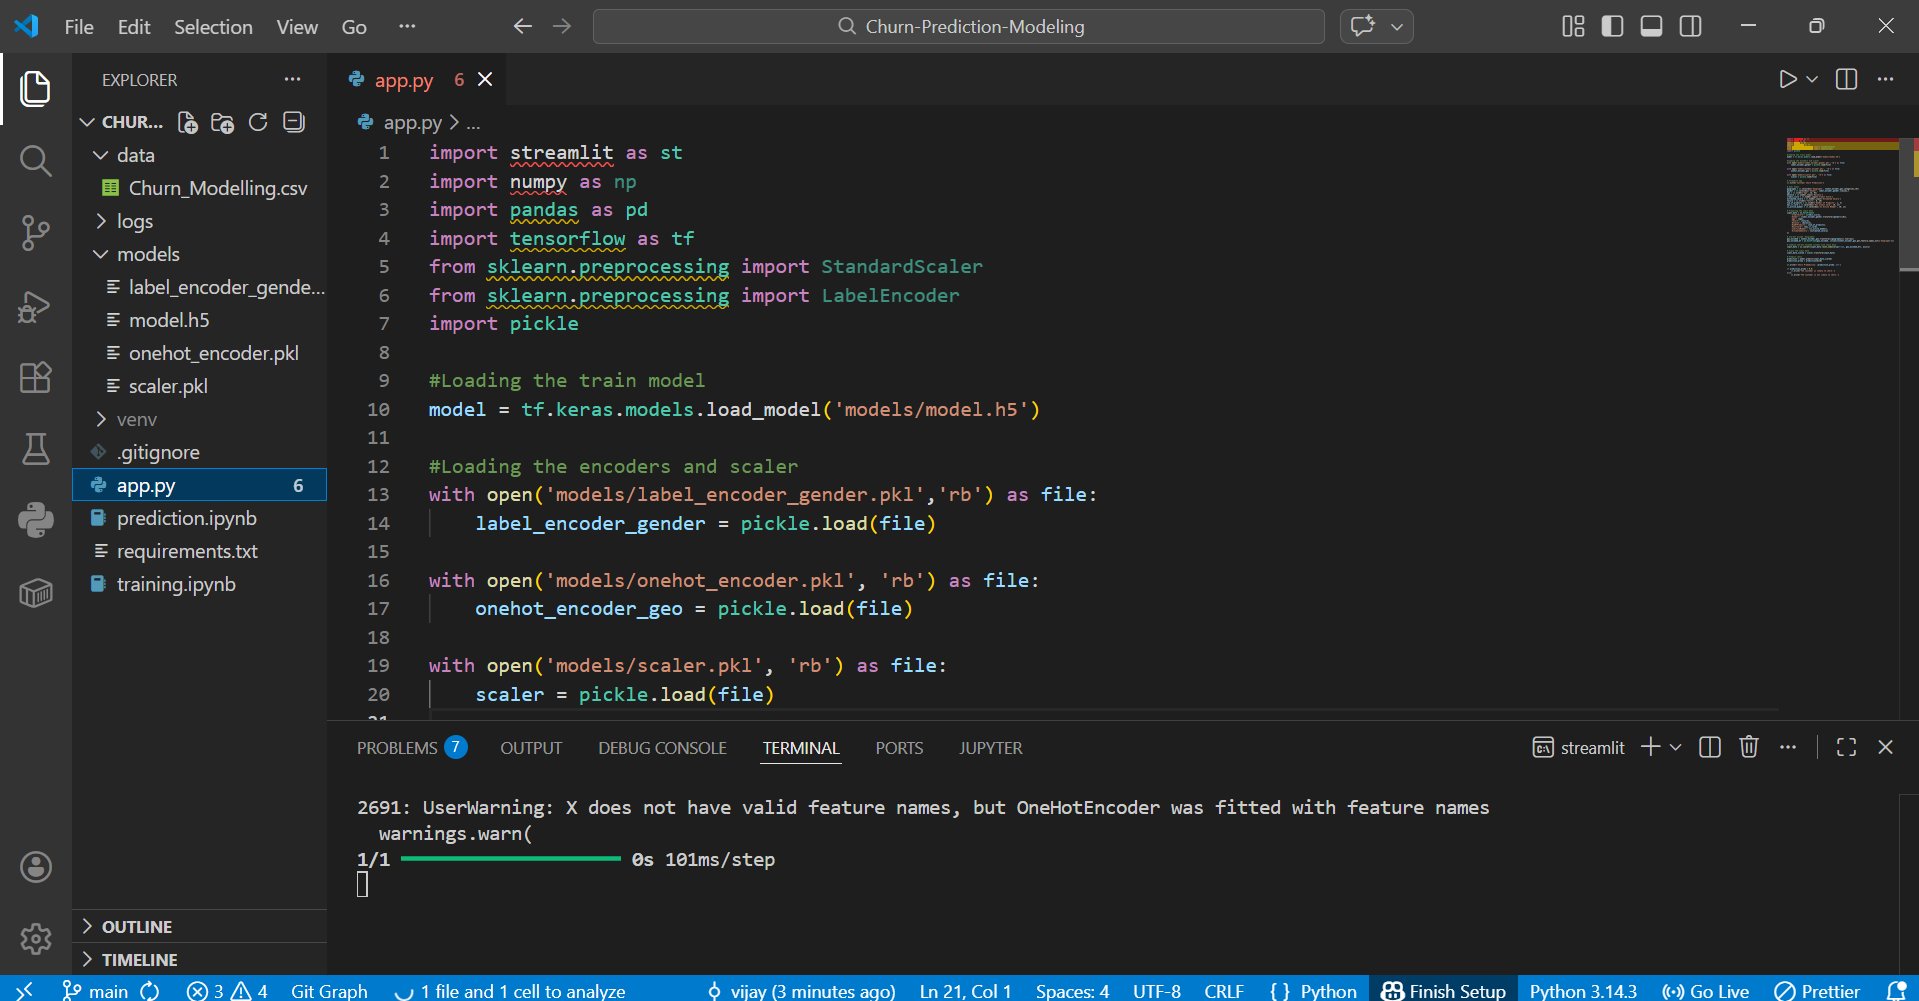Expand the logs folder
Viewport: 1919px width, 1001px height.
click(x=134, y=221)
